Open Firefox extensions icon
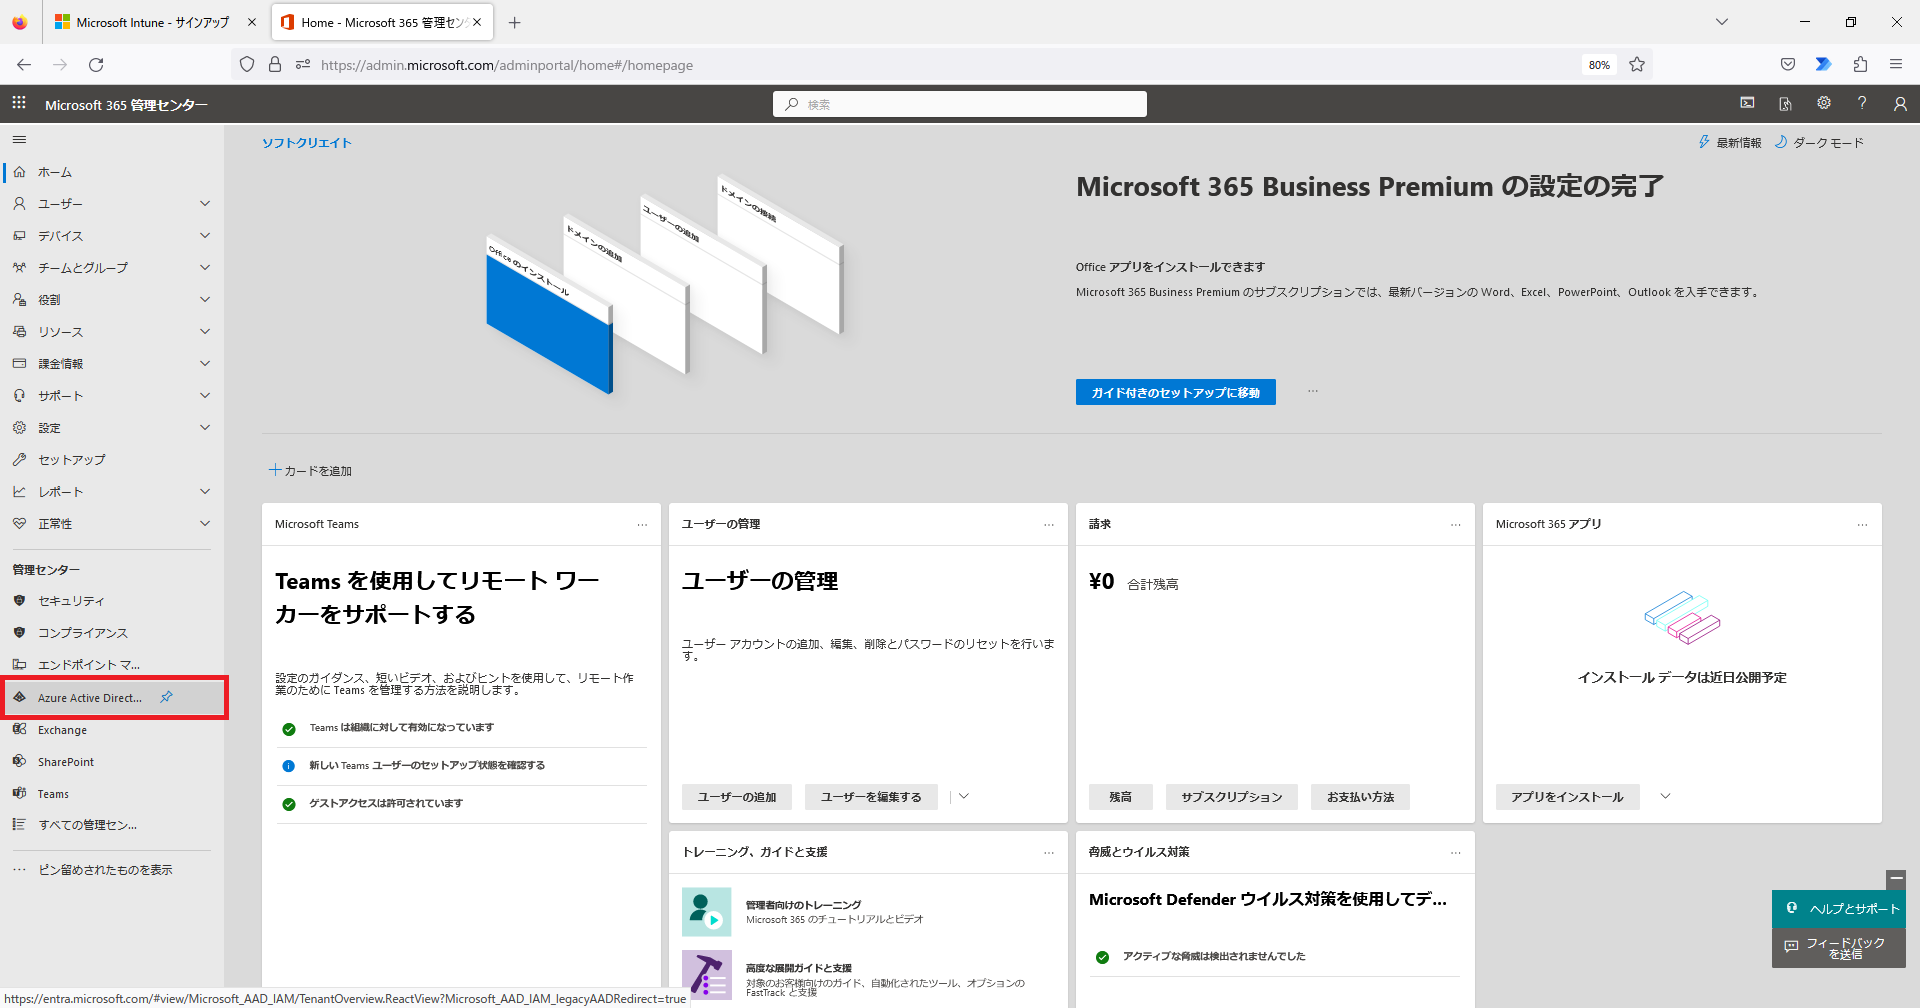Image resolution: width=1922 pixels, height=1008 pixels. point(1860,65)
